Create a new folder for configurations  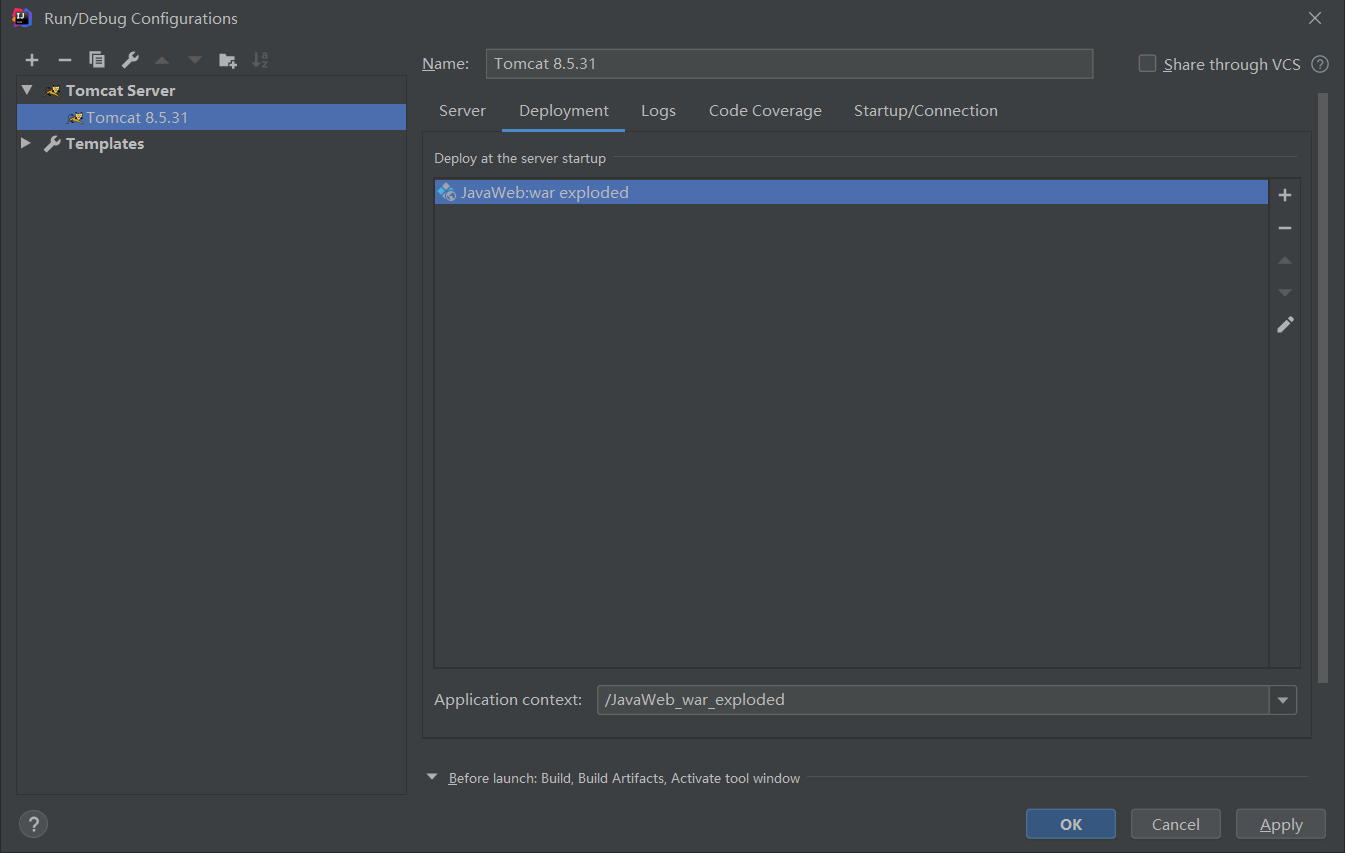(x=228, y=60)
